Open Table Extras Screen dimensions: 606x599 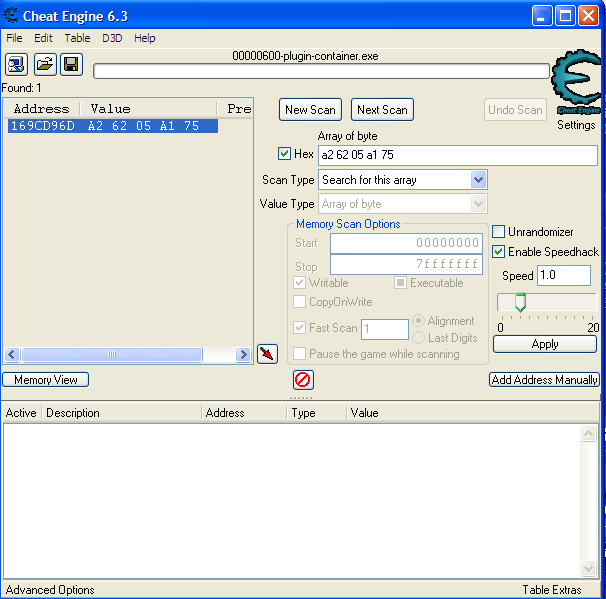click(x=552, y=590)
